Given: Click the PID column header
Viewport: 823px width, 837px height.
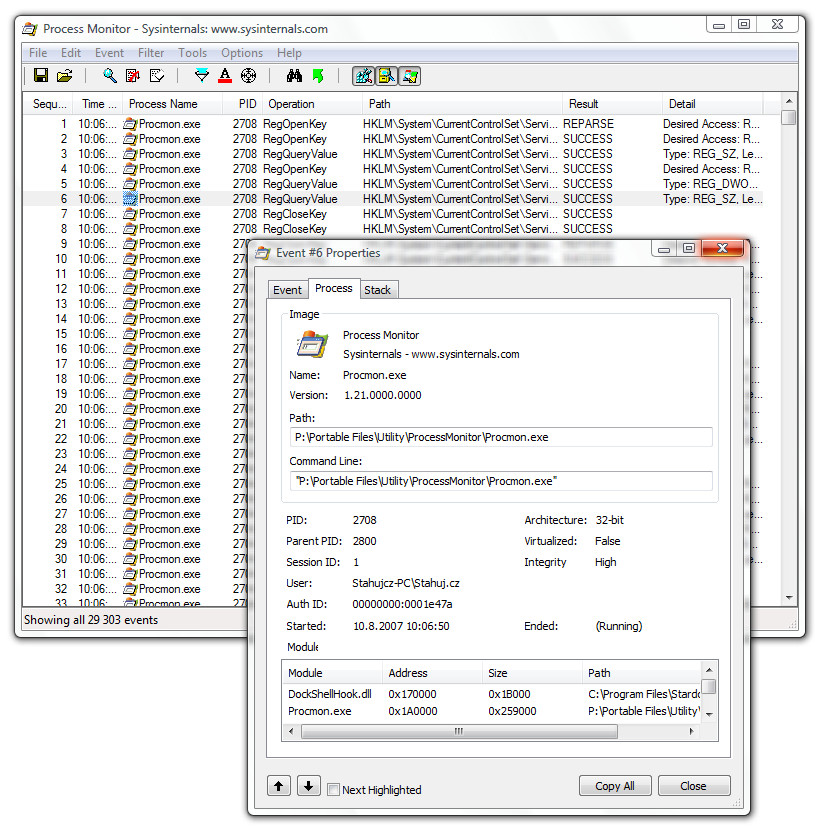Looking at the screenshot, I should point(243,104).
